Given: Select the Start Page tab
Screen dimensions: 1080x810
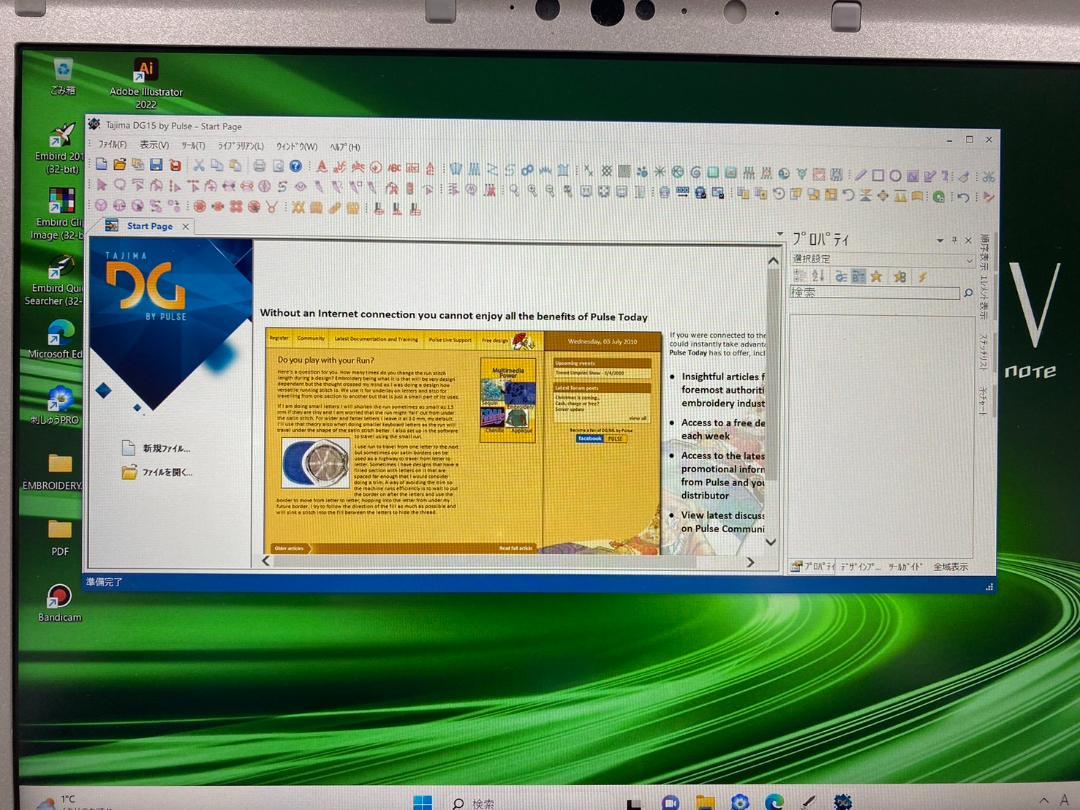Looking at the screenshot, I should tap(149, 226).
